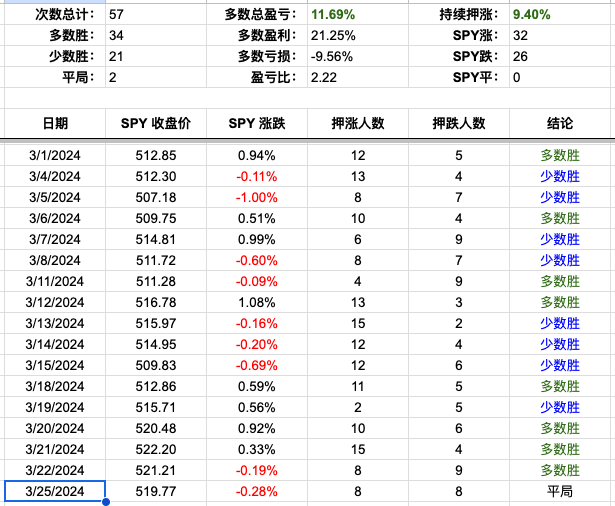The width and height of the screenshot is (615, 506).
Task: Select the 0.99% change cell
Action: point(257,239)
